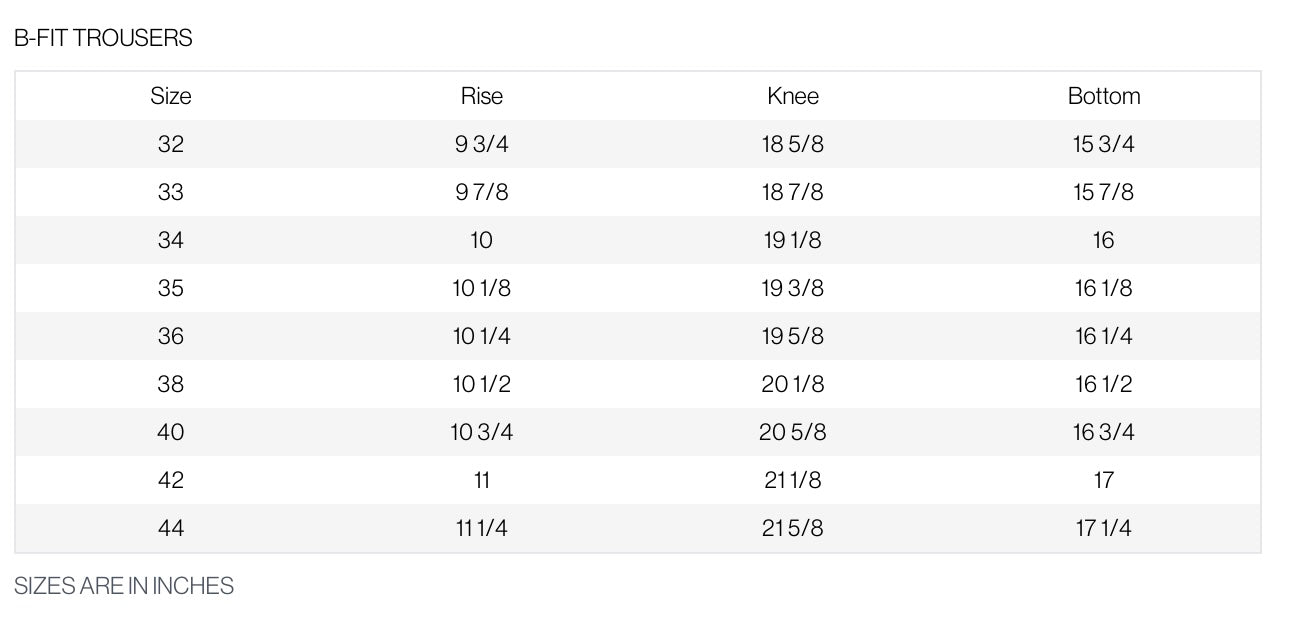Click the rise value for size 34
The image size is (1292, 634).
point(481,240)
